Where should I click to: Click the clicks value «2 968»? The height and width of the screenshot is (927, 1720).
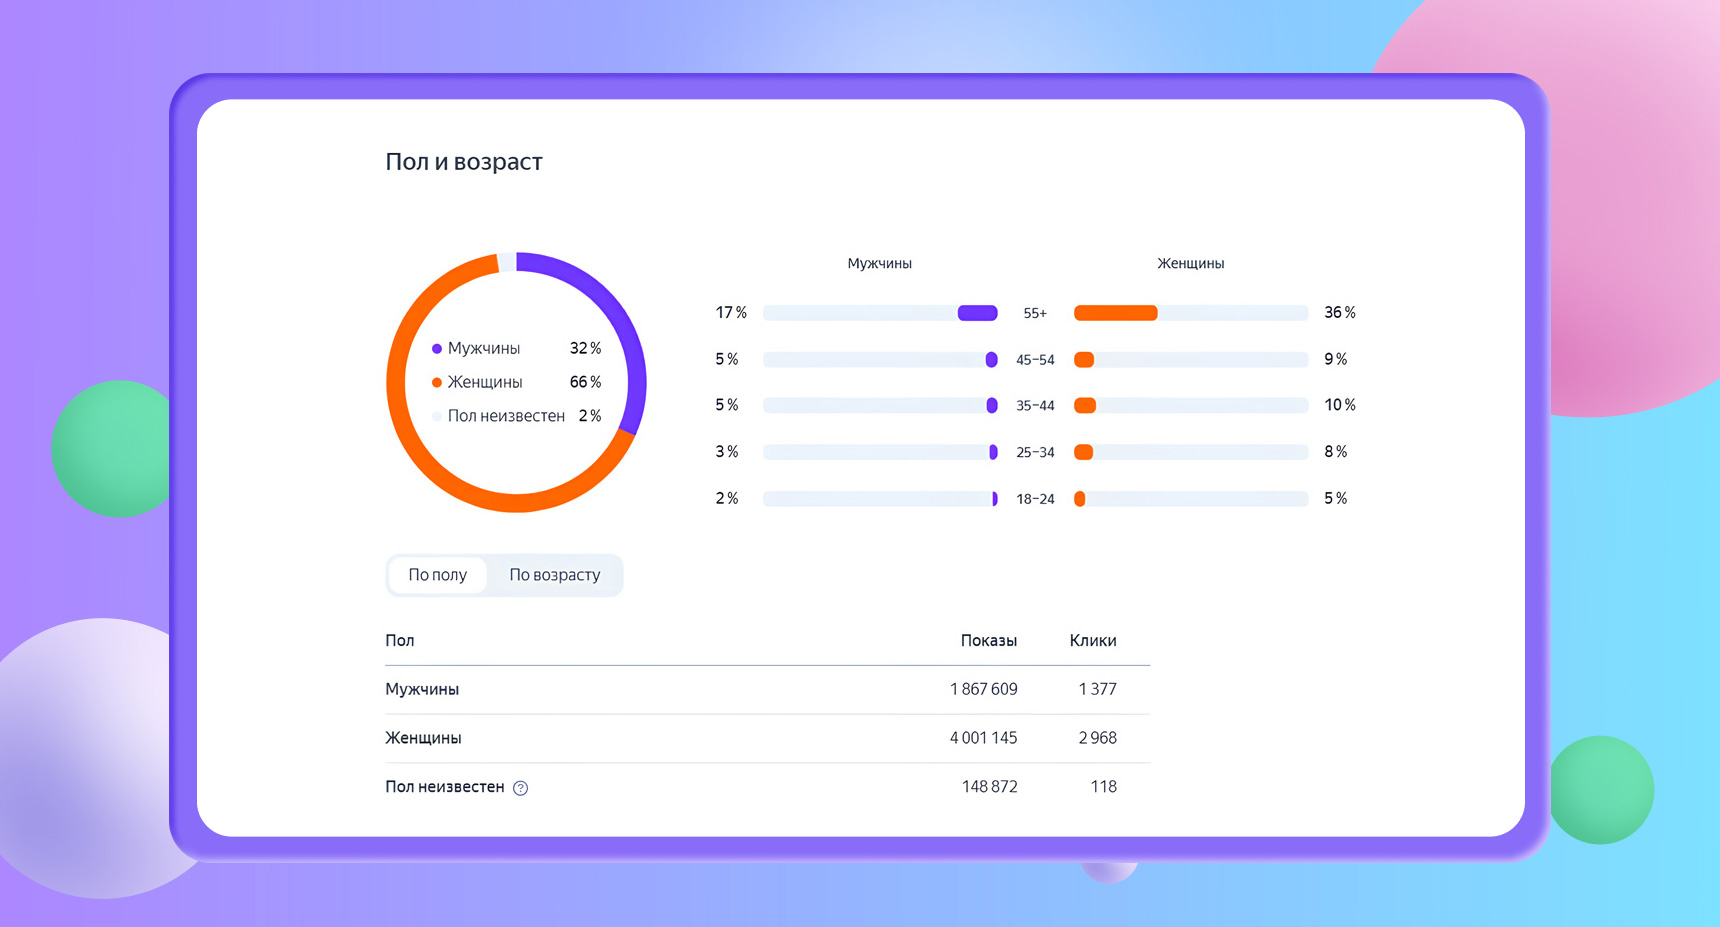pos(1098,739)
